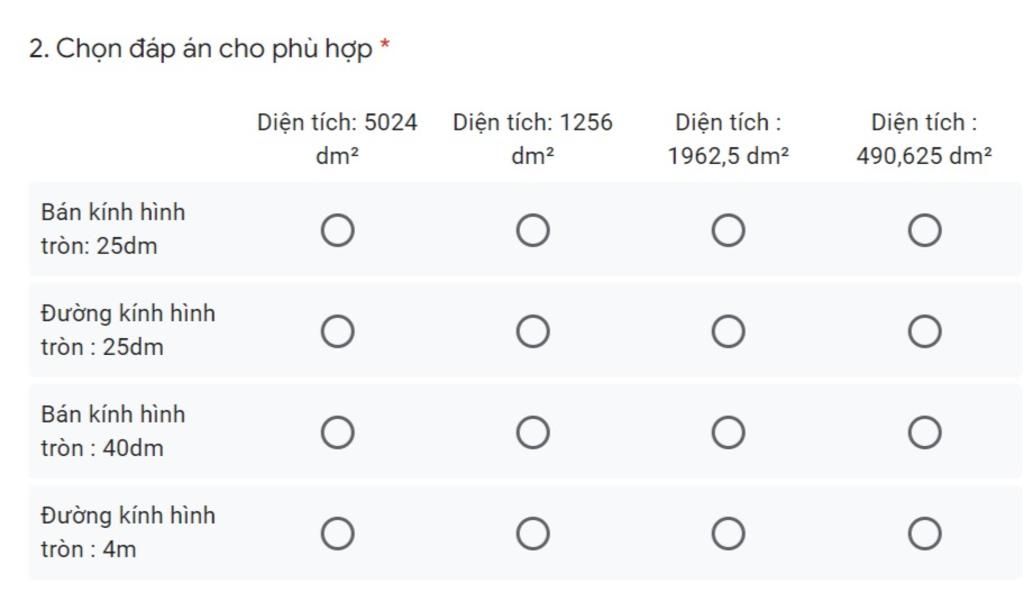Pick 1962,5 dm² for Bán kính 40dm row
Image resolution: width=1024 pixels, height=601 pixels.
click(x=728, y=432)
